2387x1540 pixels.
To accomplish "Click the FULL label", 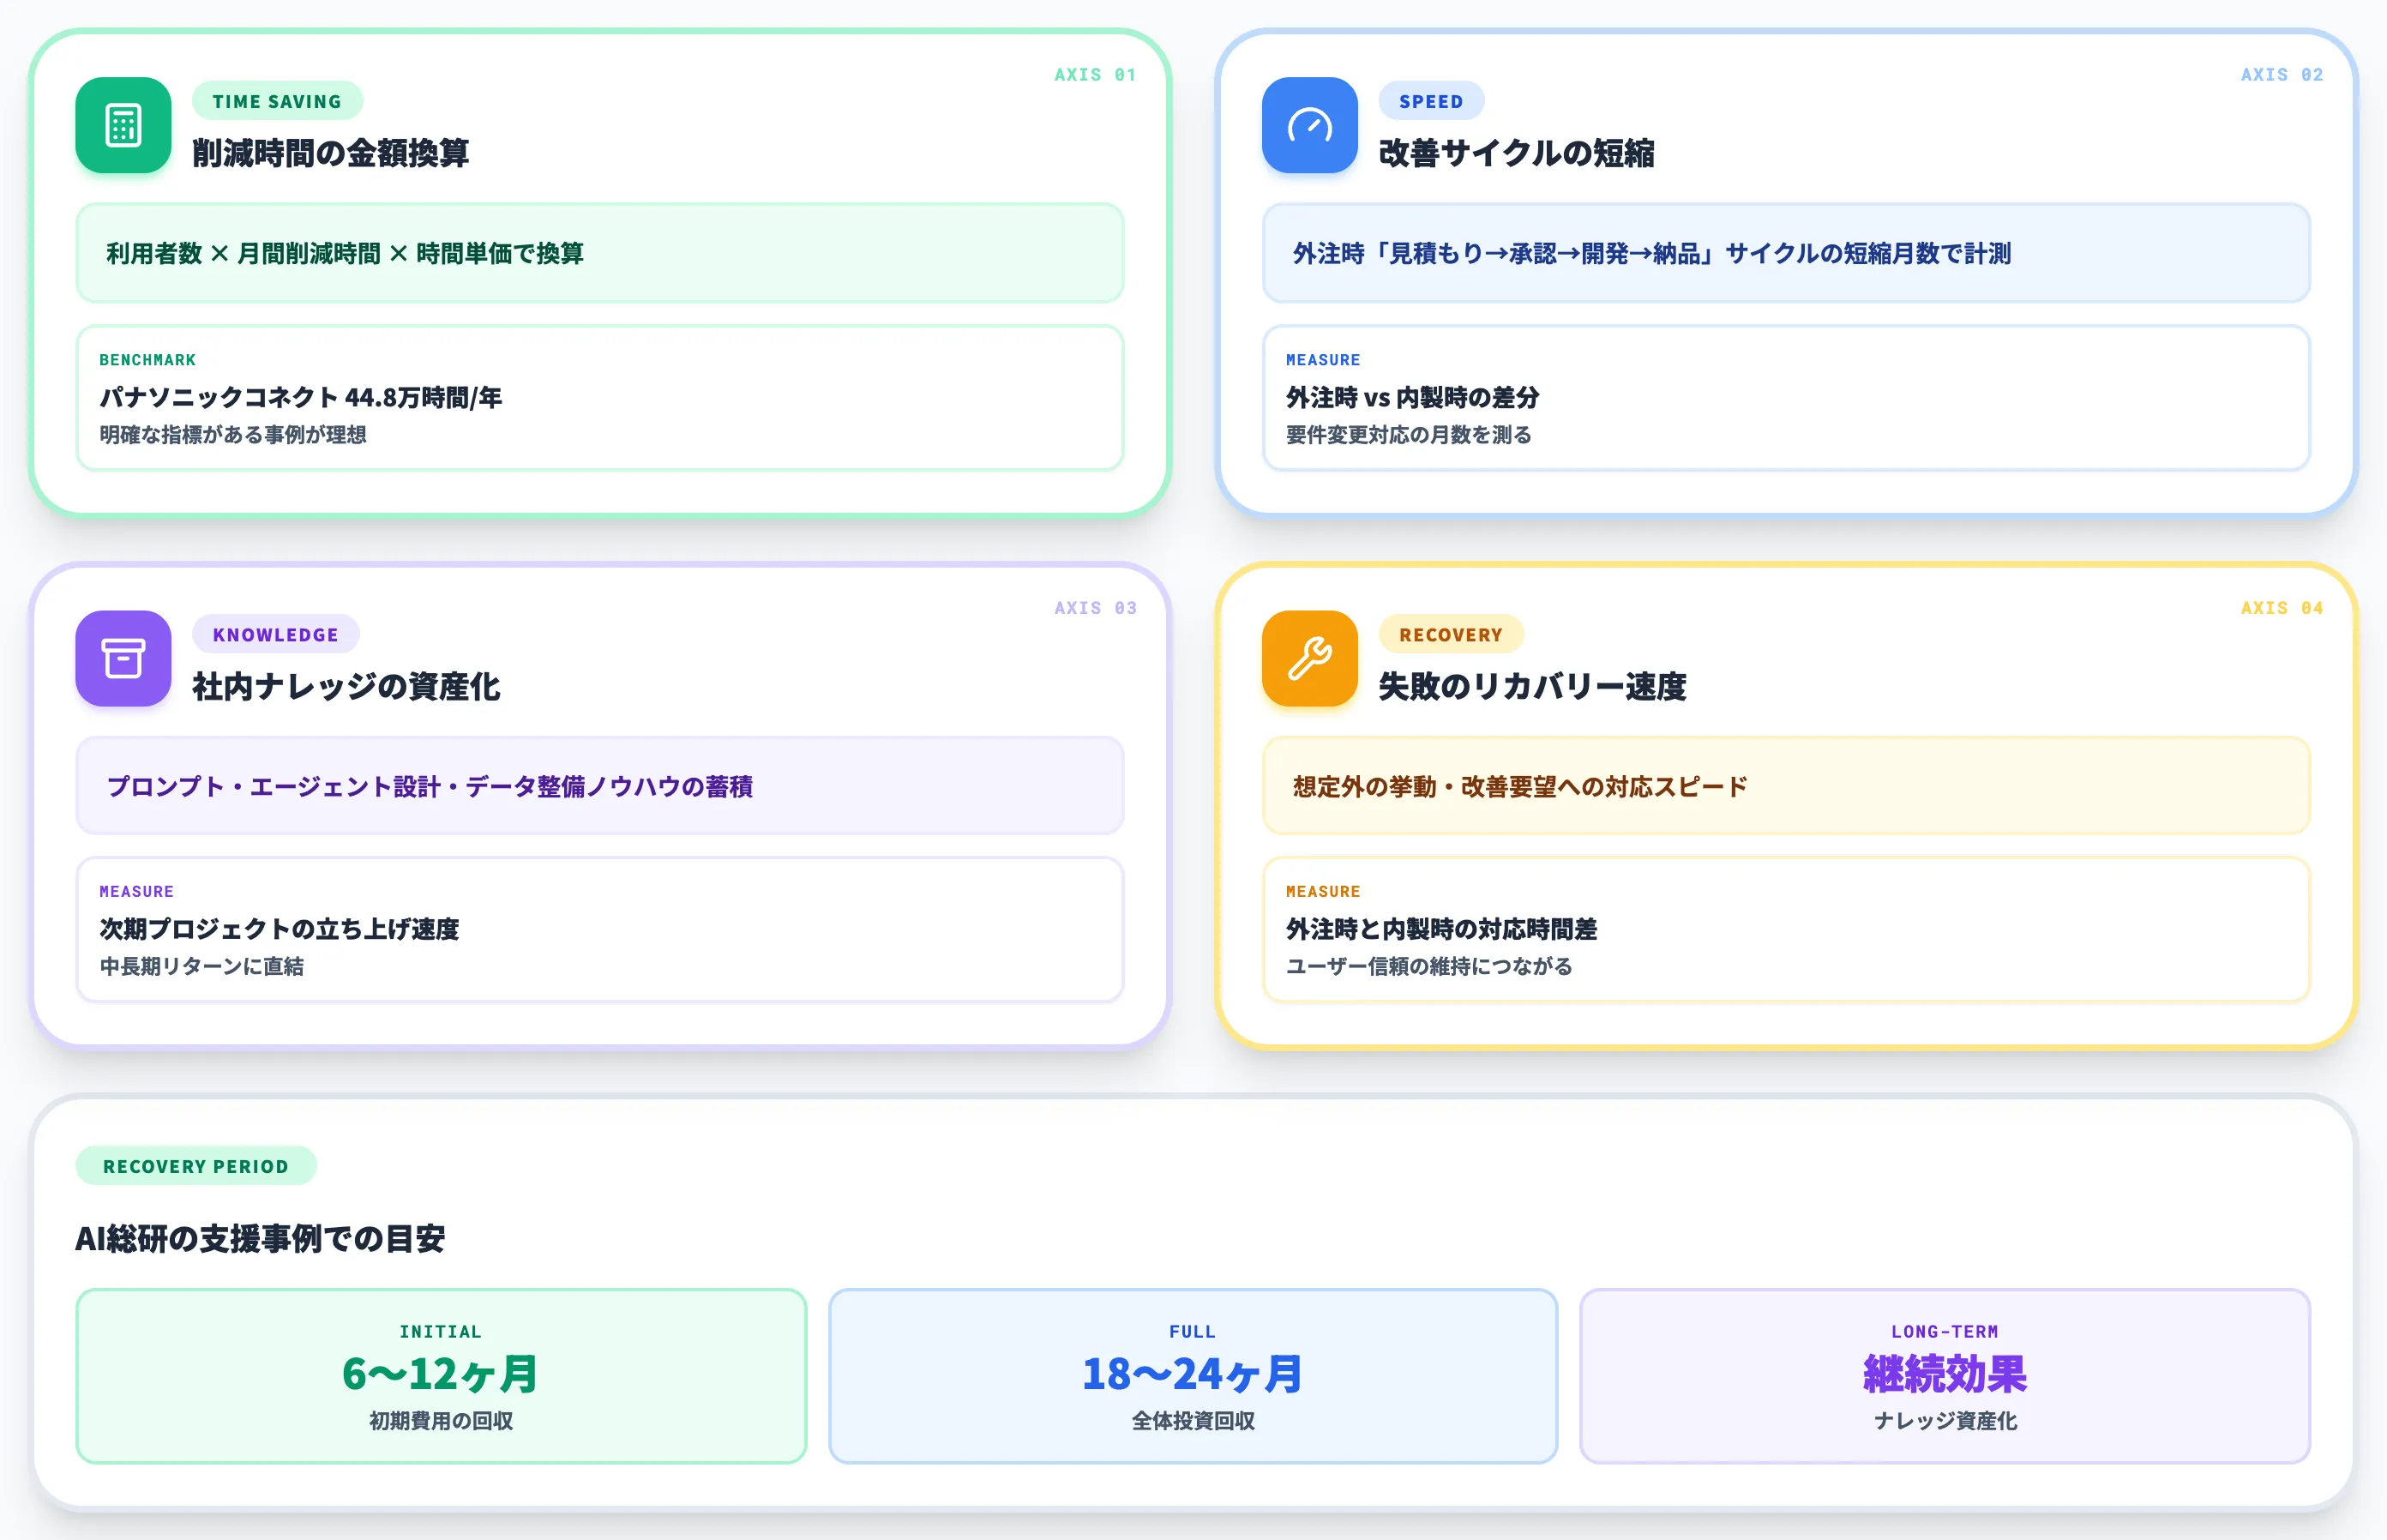I will click(1193, 1332).
